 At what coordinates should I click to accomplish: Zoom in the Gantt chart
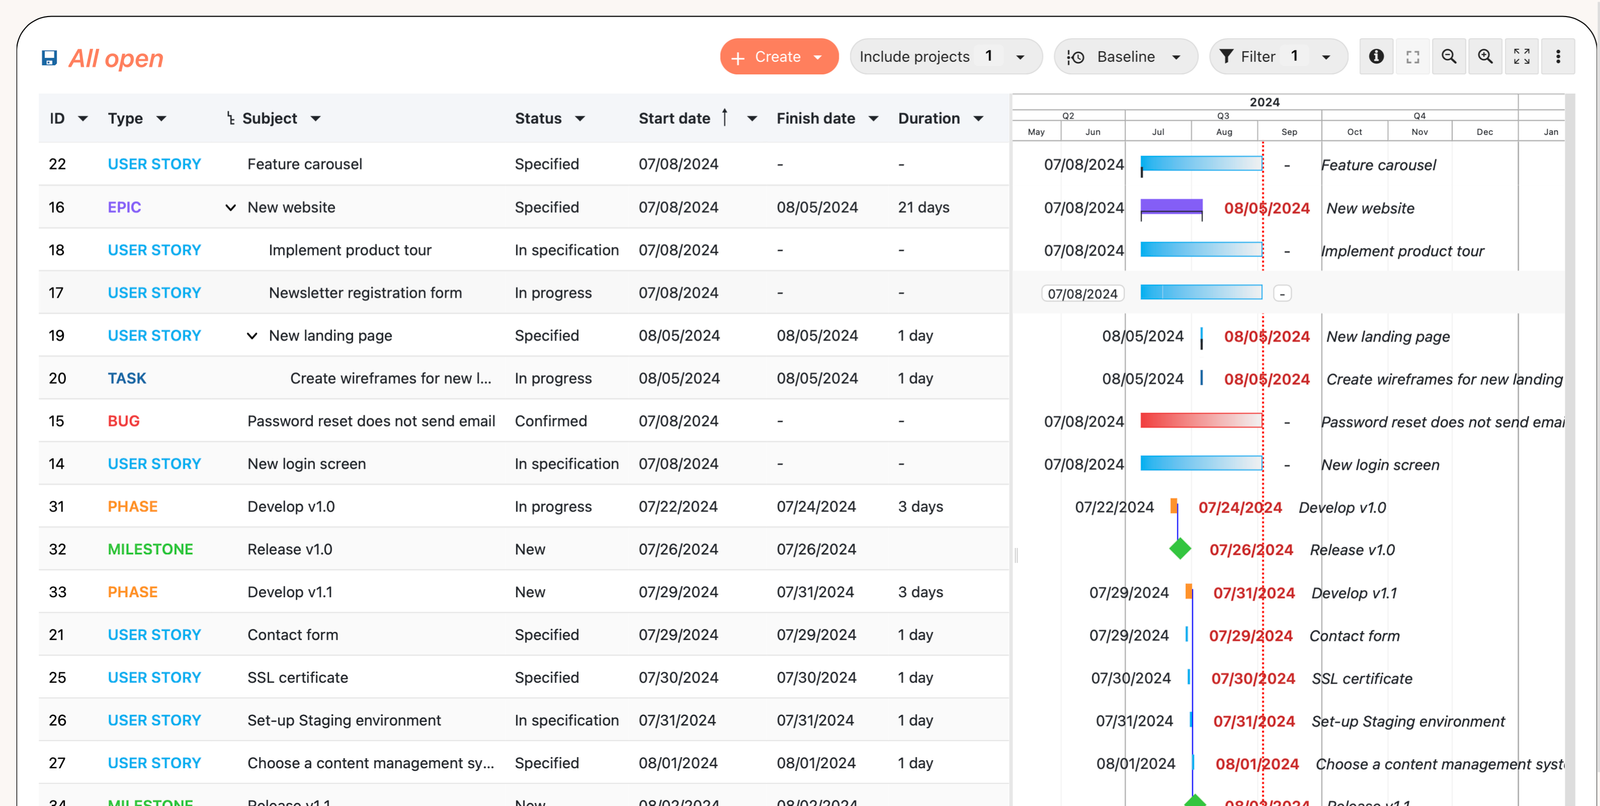1486,57
